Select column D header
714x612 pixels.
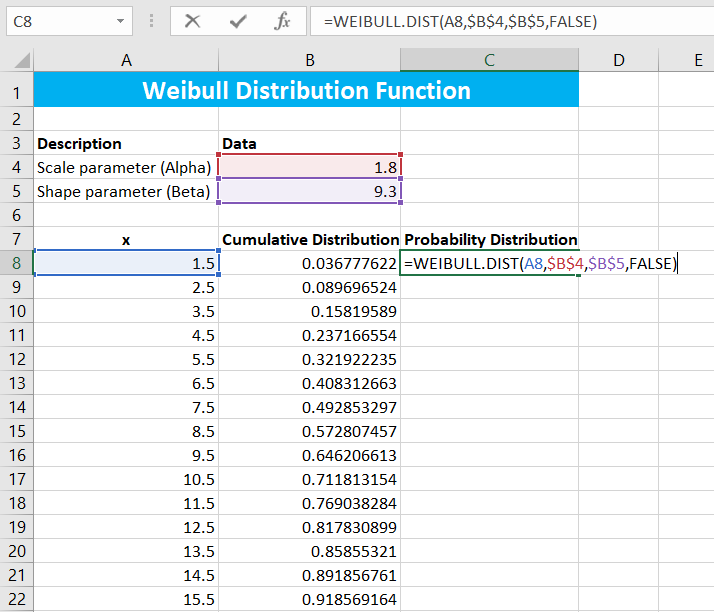coord(618,61)
